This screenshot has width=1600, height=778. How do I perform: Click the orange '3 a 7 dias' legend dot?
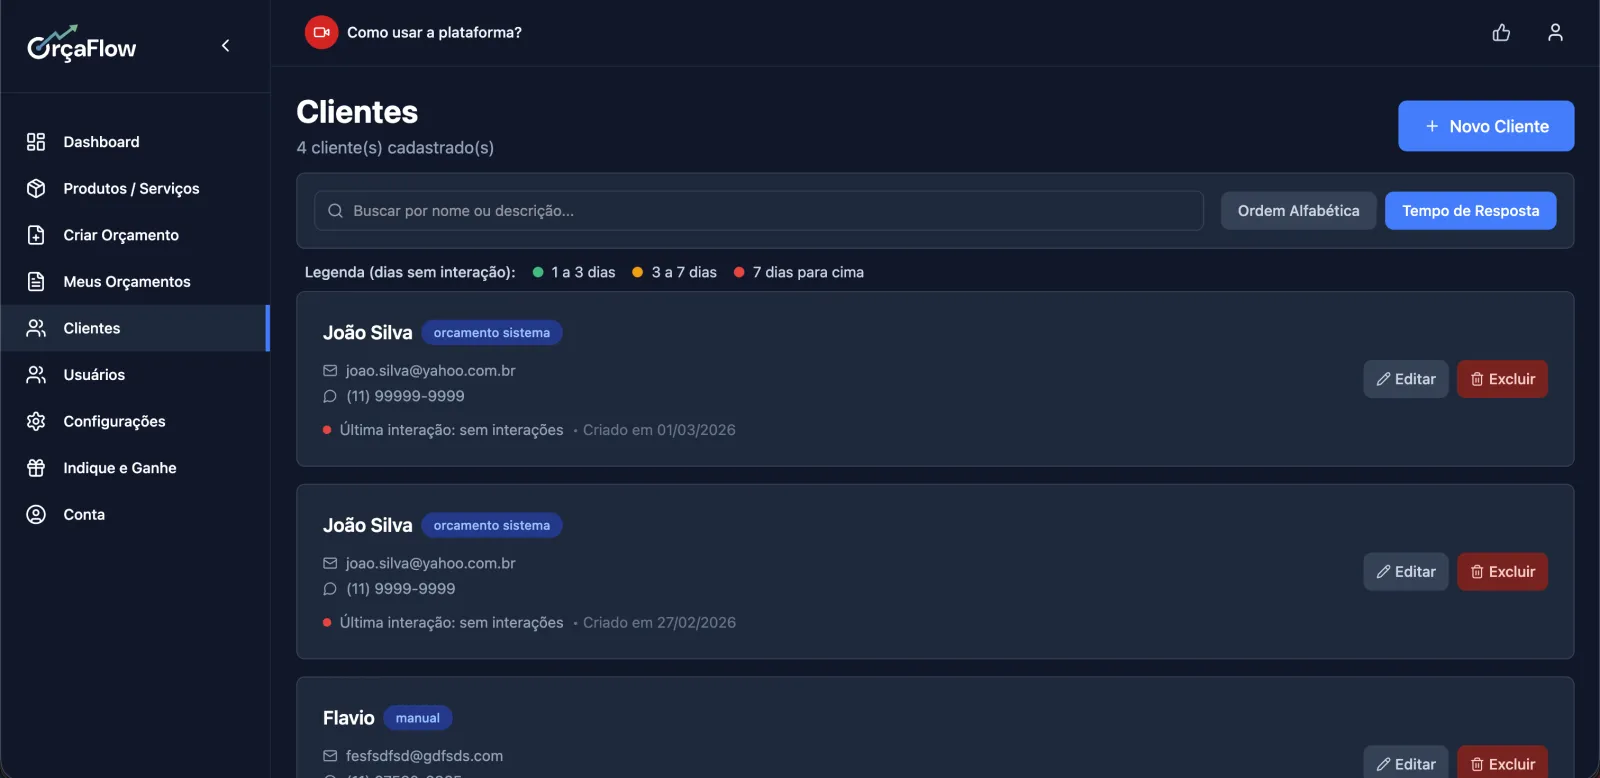point(637,272)
